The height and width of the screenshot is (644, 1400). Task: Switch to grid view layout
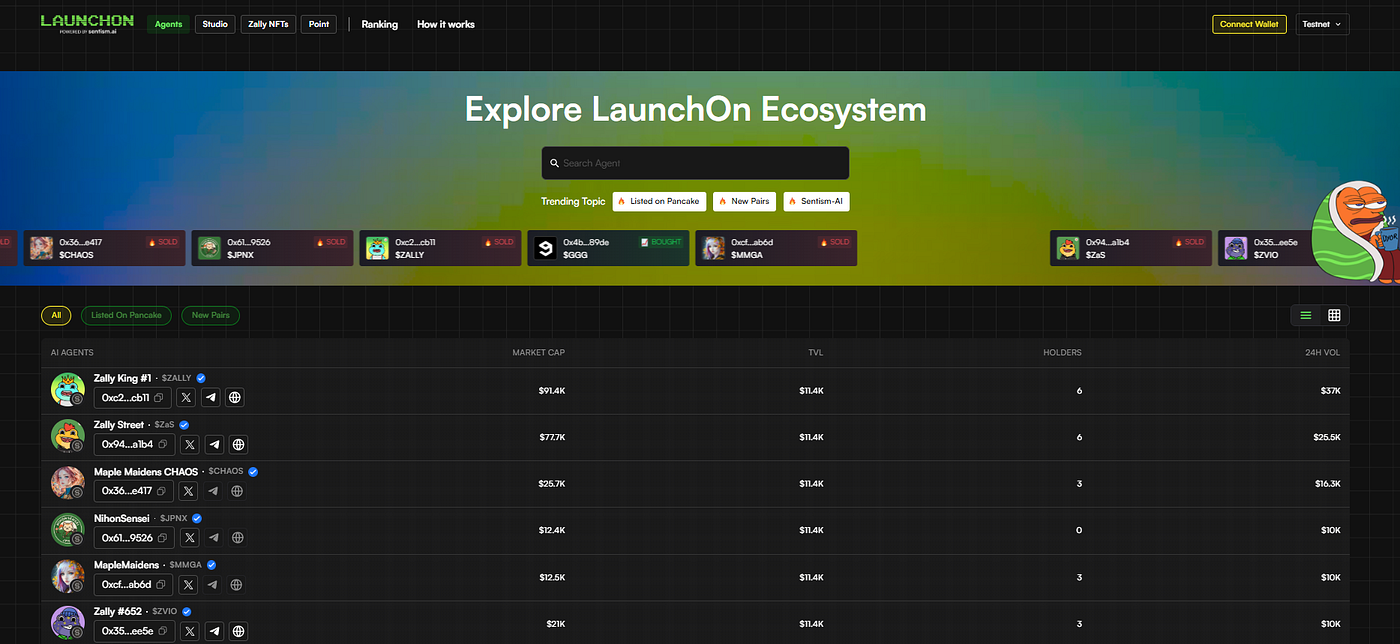coord(1334,315)
